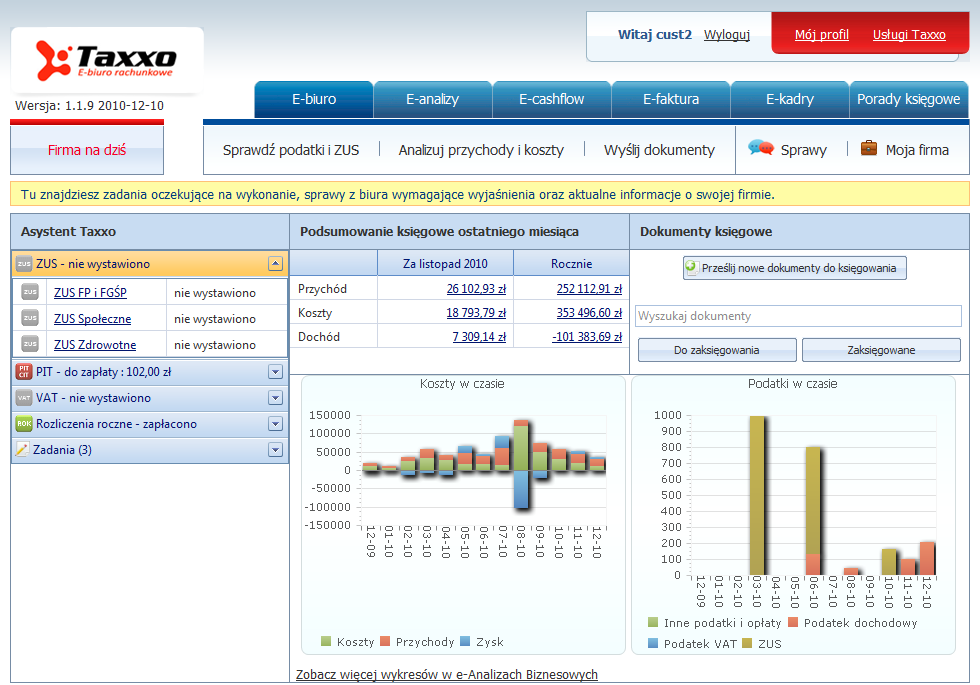
Task: Log out via Wyloguj link
Action: (726, 35)
